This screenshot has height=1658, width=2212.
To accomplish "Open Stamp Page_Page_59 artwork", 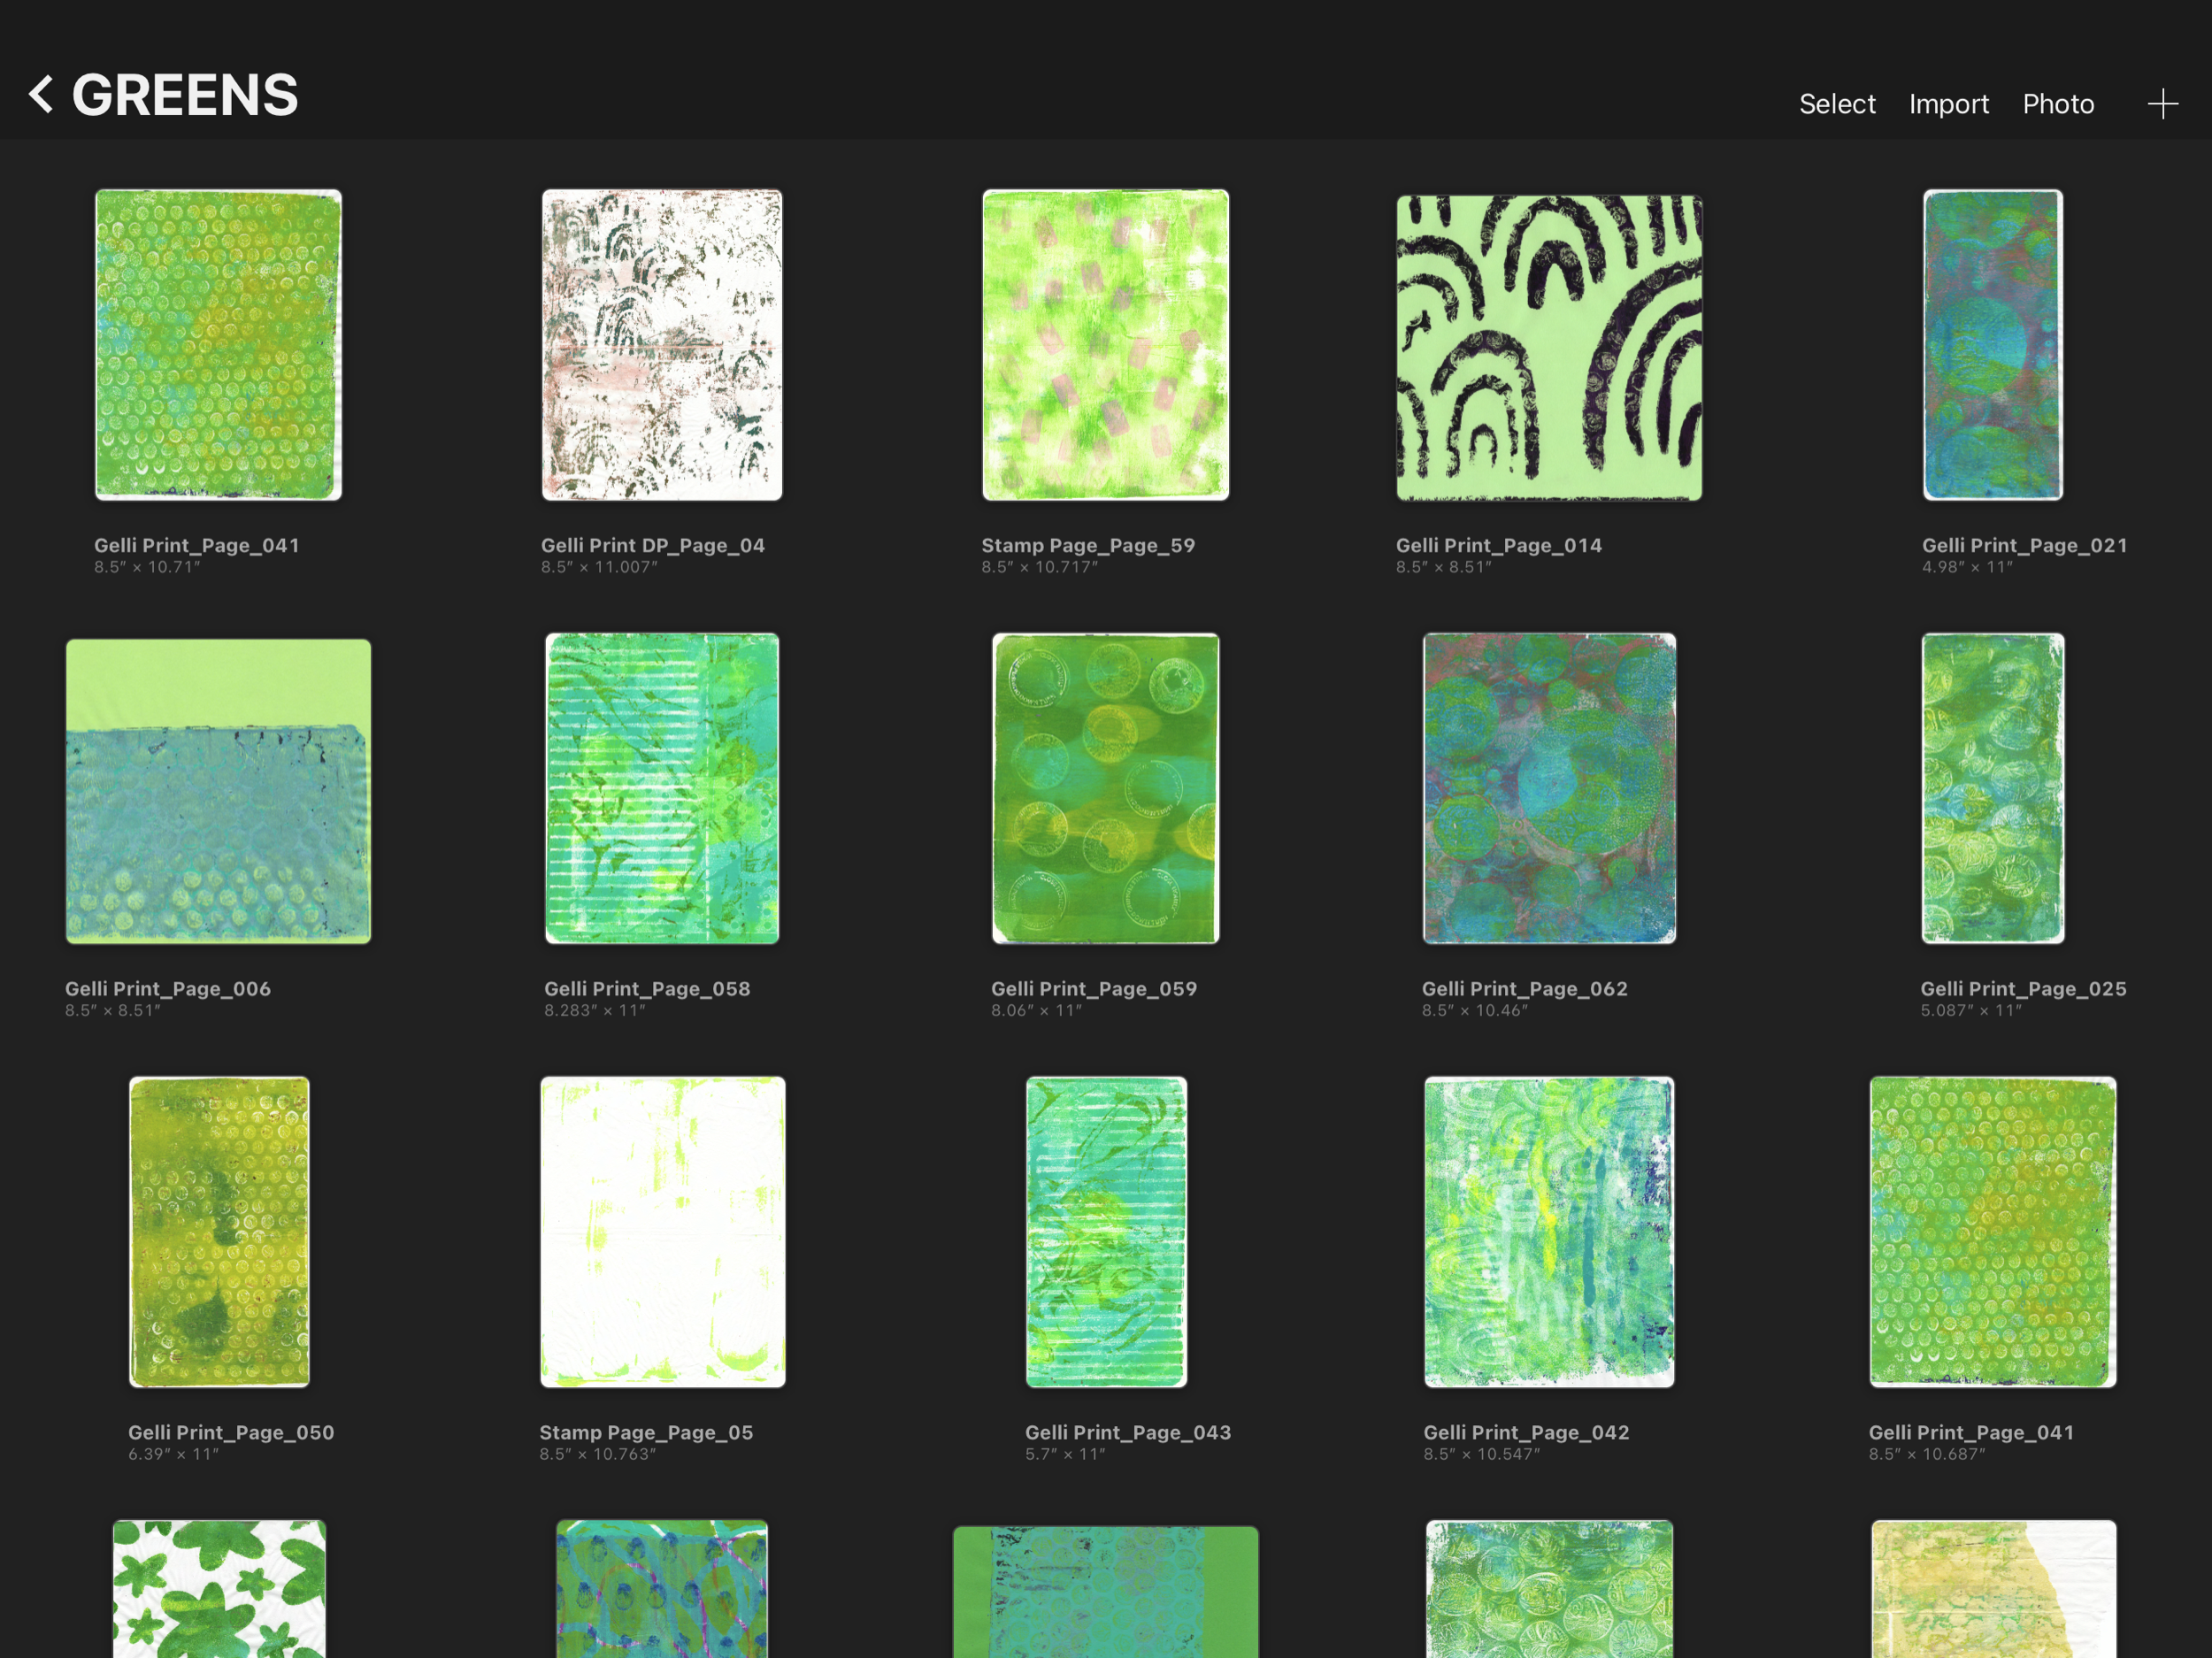I will (1105, 344).
